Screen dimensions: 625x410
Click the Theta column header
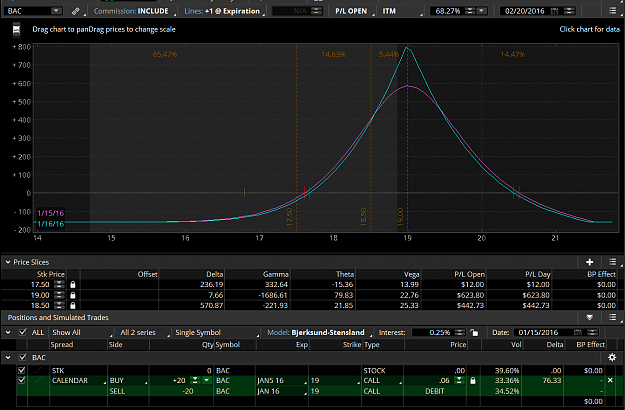pyautogui.click(x=345, y=274)
